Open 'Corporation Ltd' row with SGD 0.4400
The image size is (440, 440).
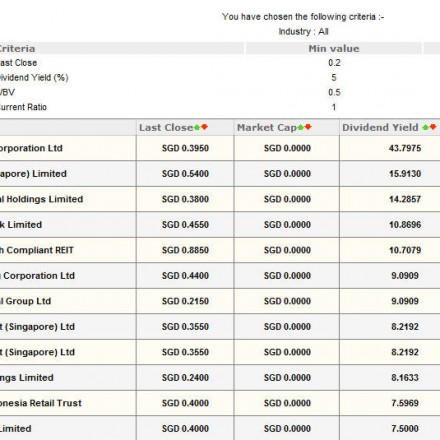pos(37,276)
